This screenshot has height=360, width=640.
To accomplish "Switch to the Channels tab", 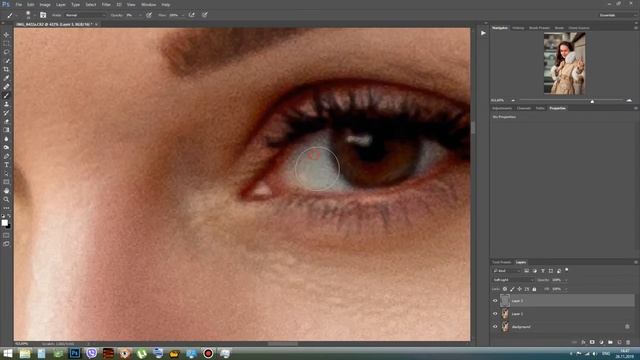I will pyautogui.click(x=524, y=108).
